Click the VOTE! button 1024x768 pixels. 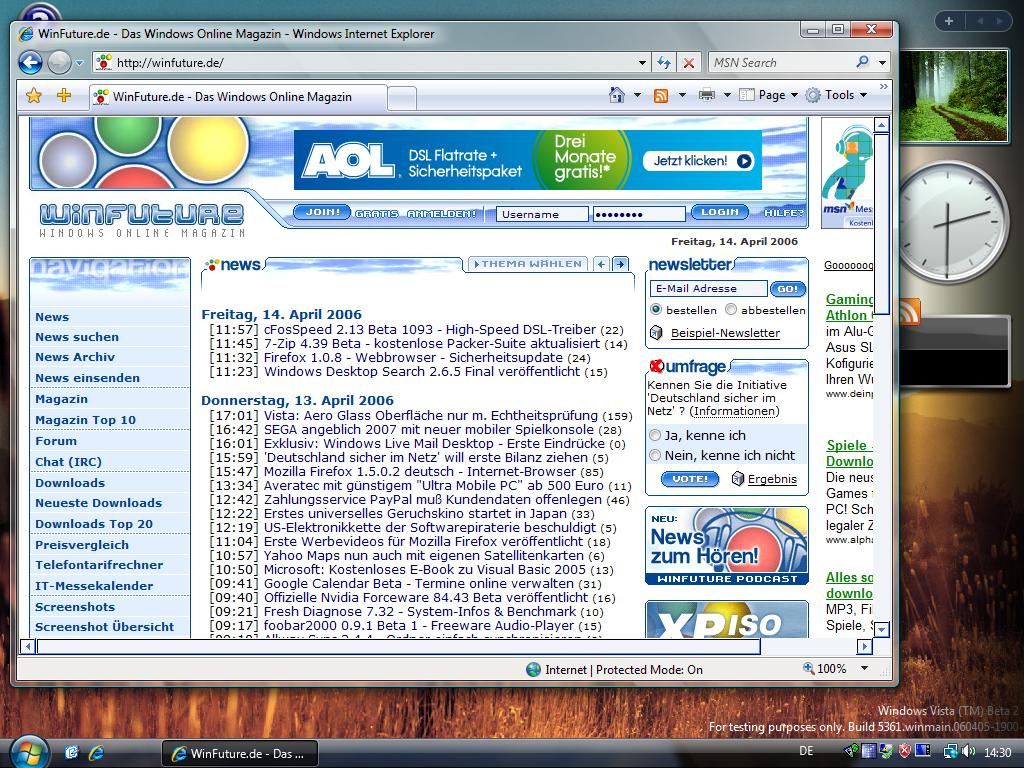click(690, 479)
